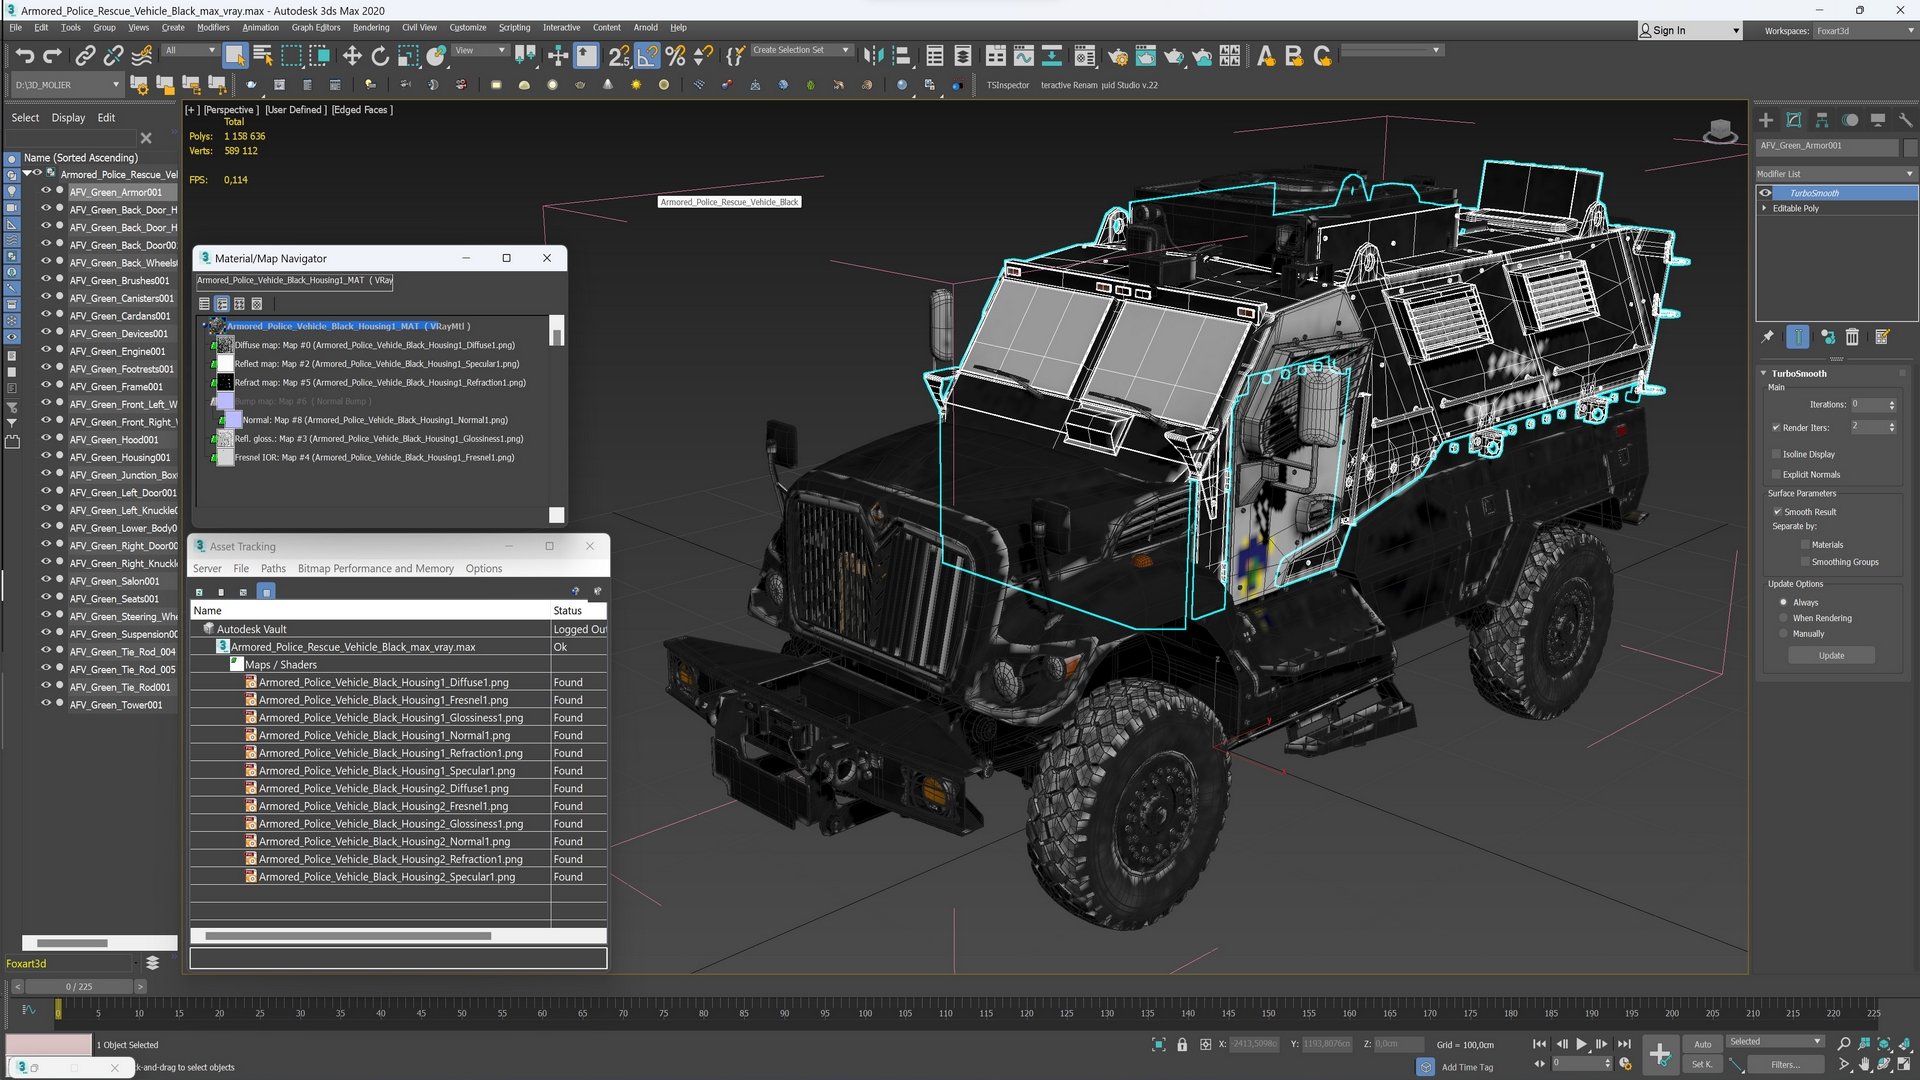Open the Workspaces Foxart3d dropdown
This screenshot has height=1080, width=1920.
coord(1864,31)
